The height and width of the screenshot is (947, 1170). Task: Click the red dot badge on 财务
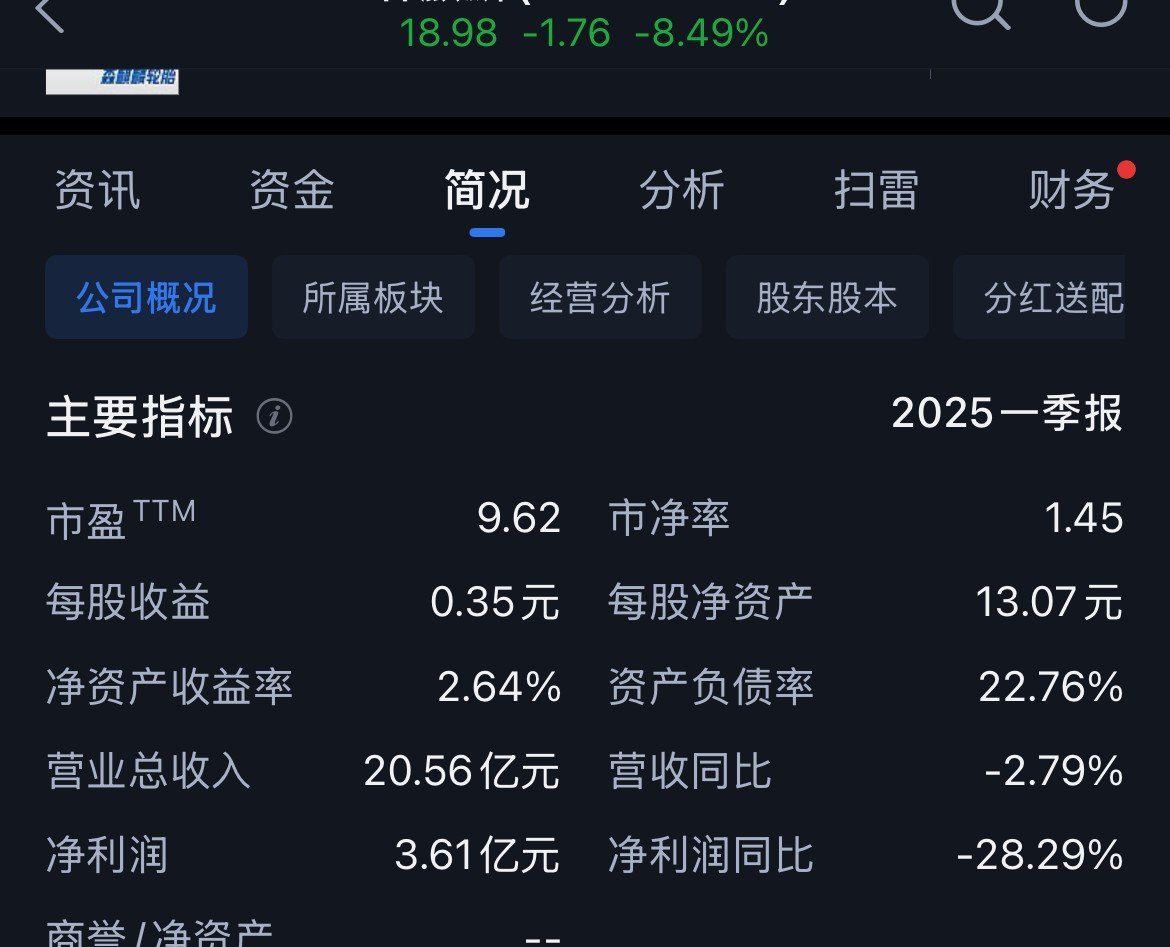point(1125,168)
